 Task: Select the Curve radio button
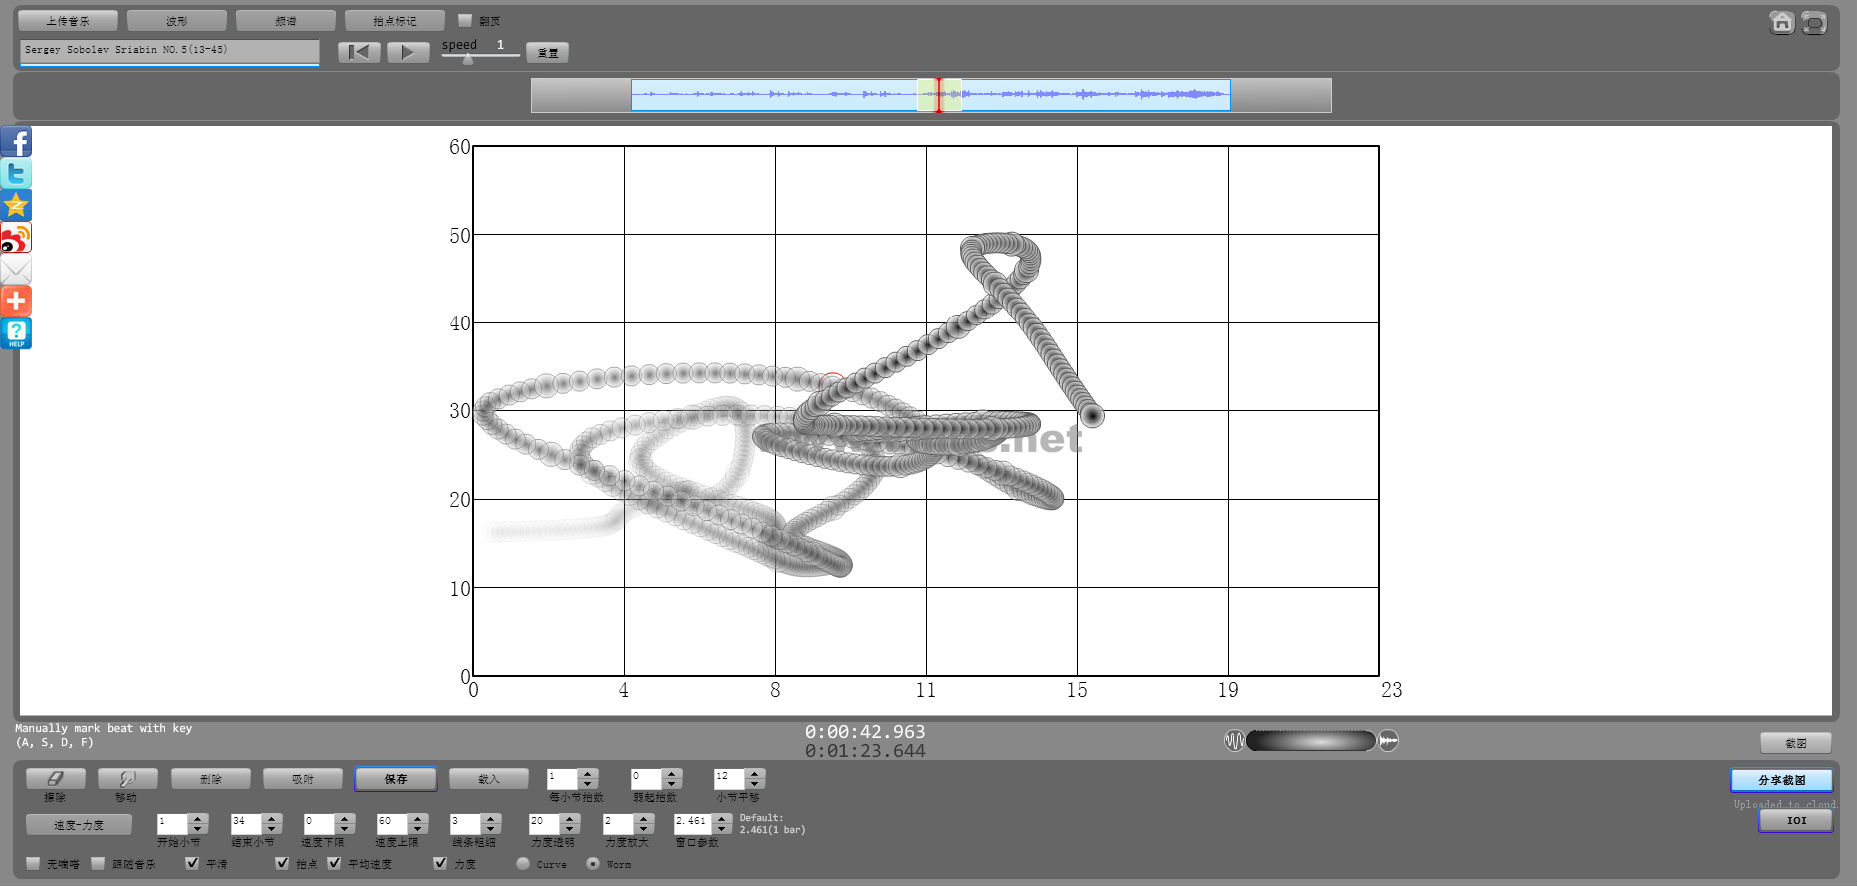[523, 863]
